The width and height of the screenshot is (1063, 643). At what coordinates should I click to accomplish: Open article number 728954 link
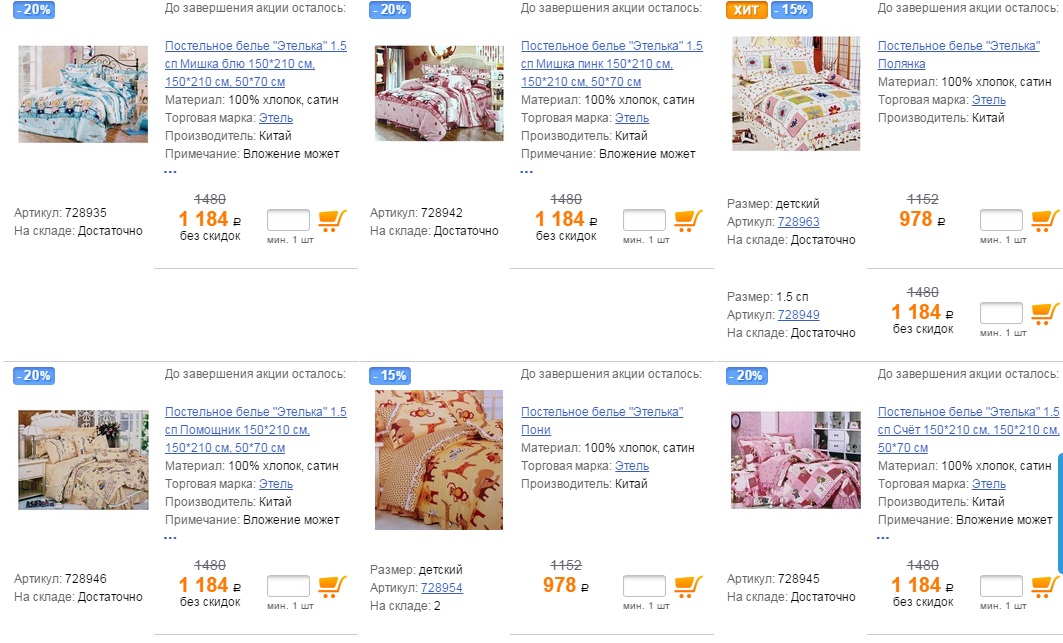tap(442, 588)
